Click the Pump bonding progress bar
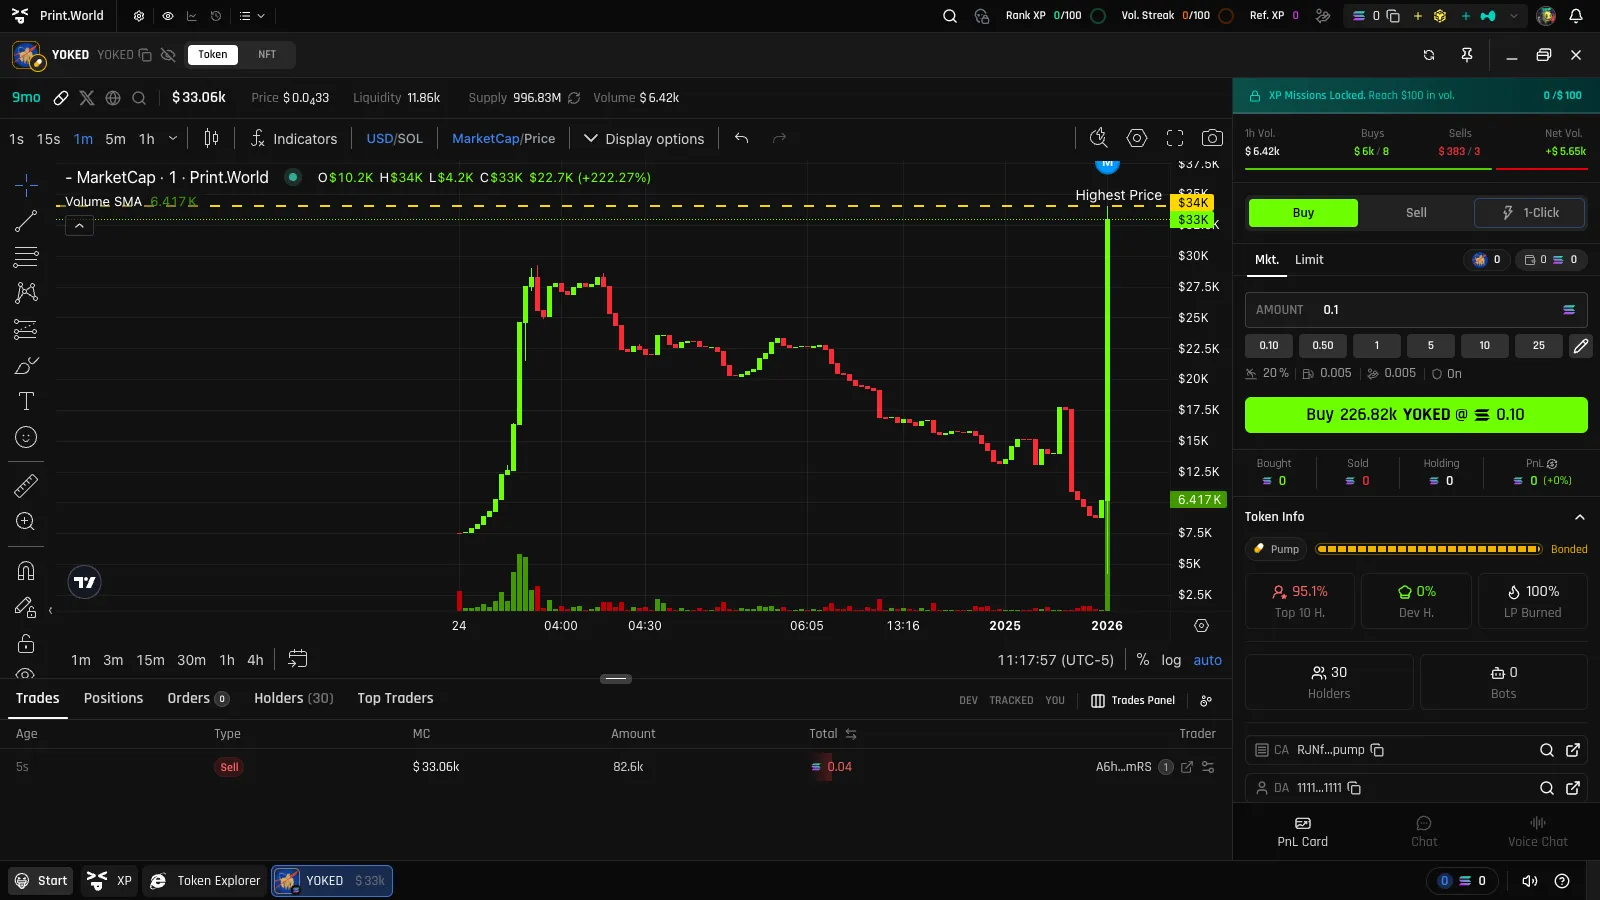Image resolution: width=1600 pixels, height=900 pixels. click(x=1428, y=549)
